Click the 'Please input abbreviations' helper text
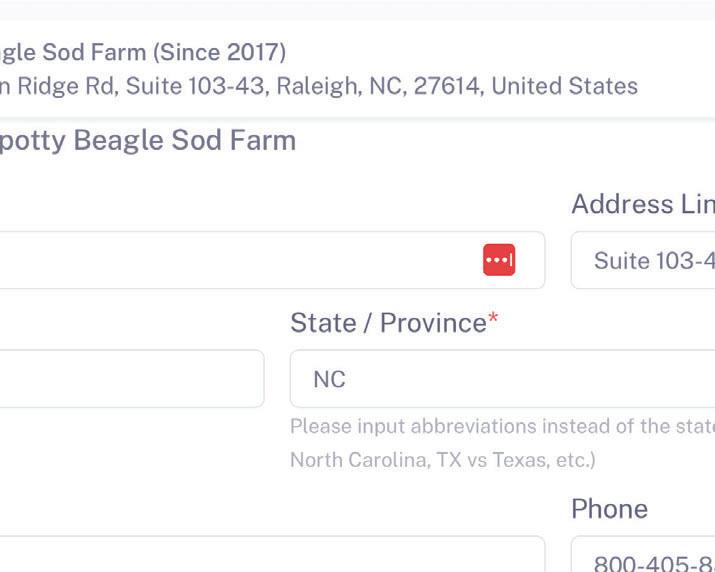 coord(500,426)
